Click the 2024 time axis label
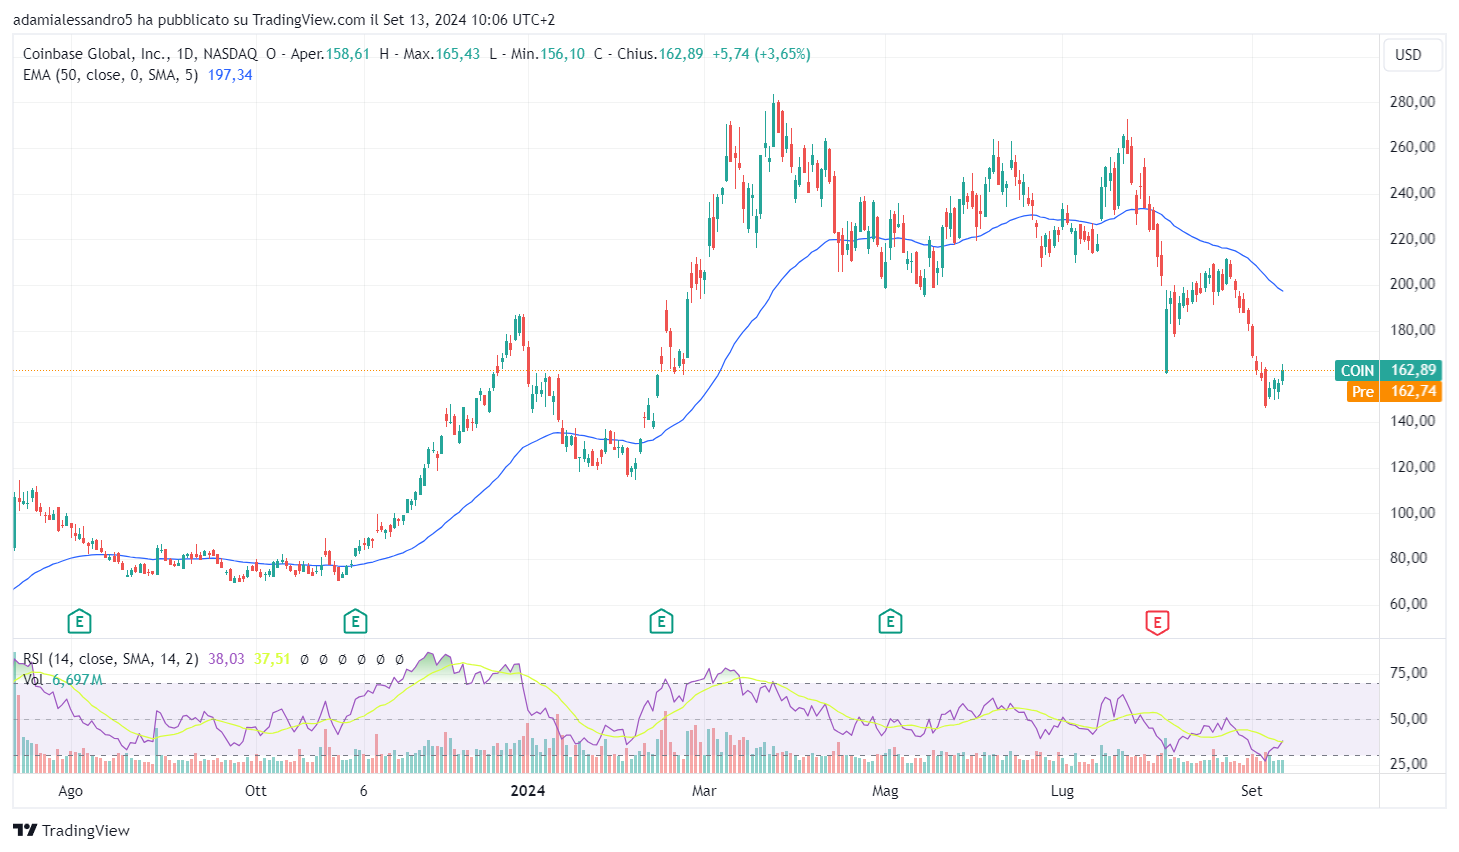1459x852 pixels. tap(528, 791)
